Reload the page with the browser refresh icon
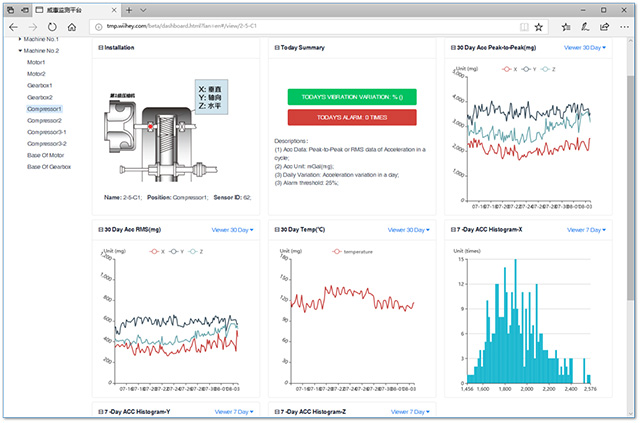The height and width of the screenshot is (423, 640). (x=52, y=27)
